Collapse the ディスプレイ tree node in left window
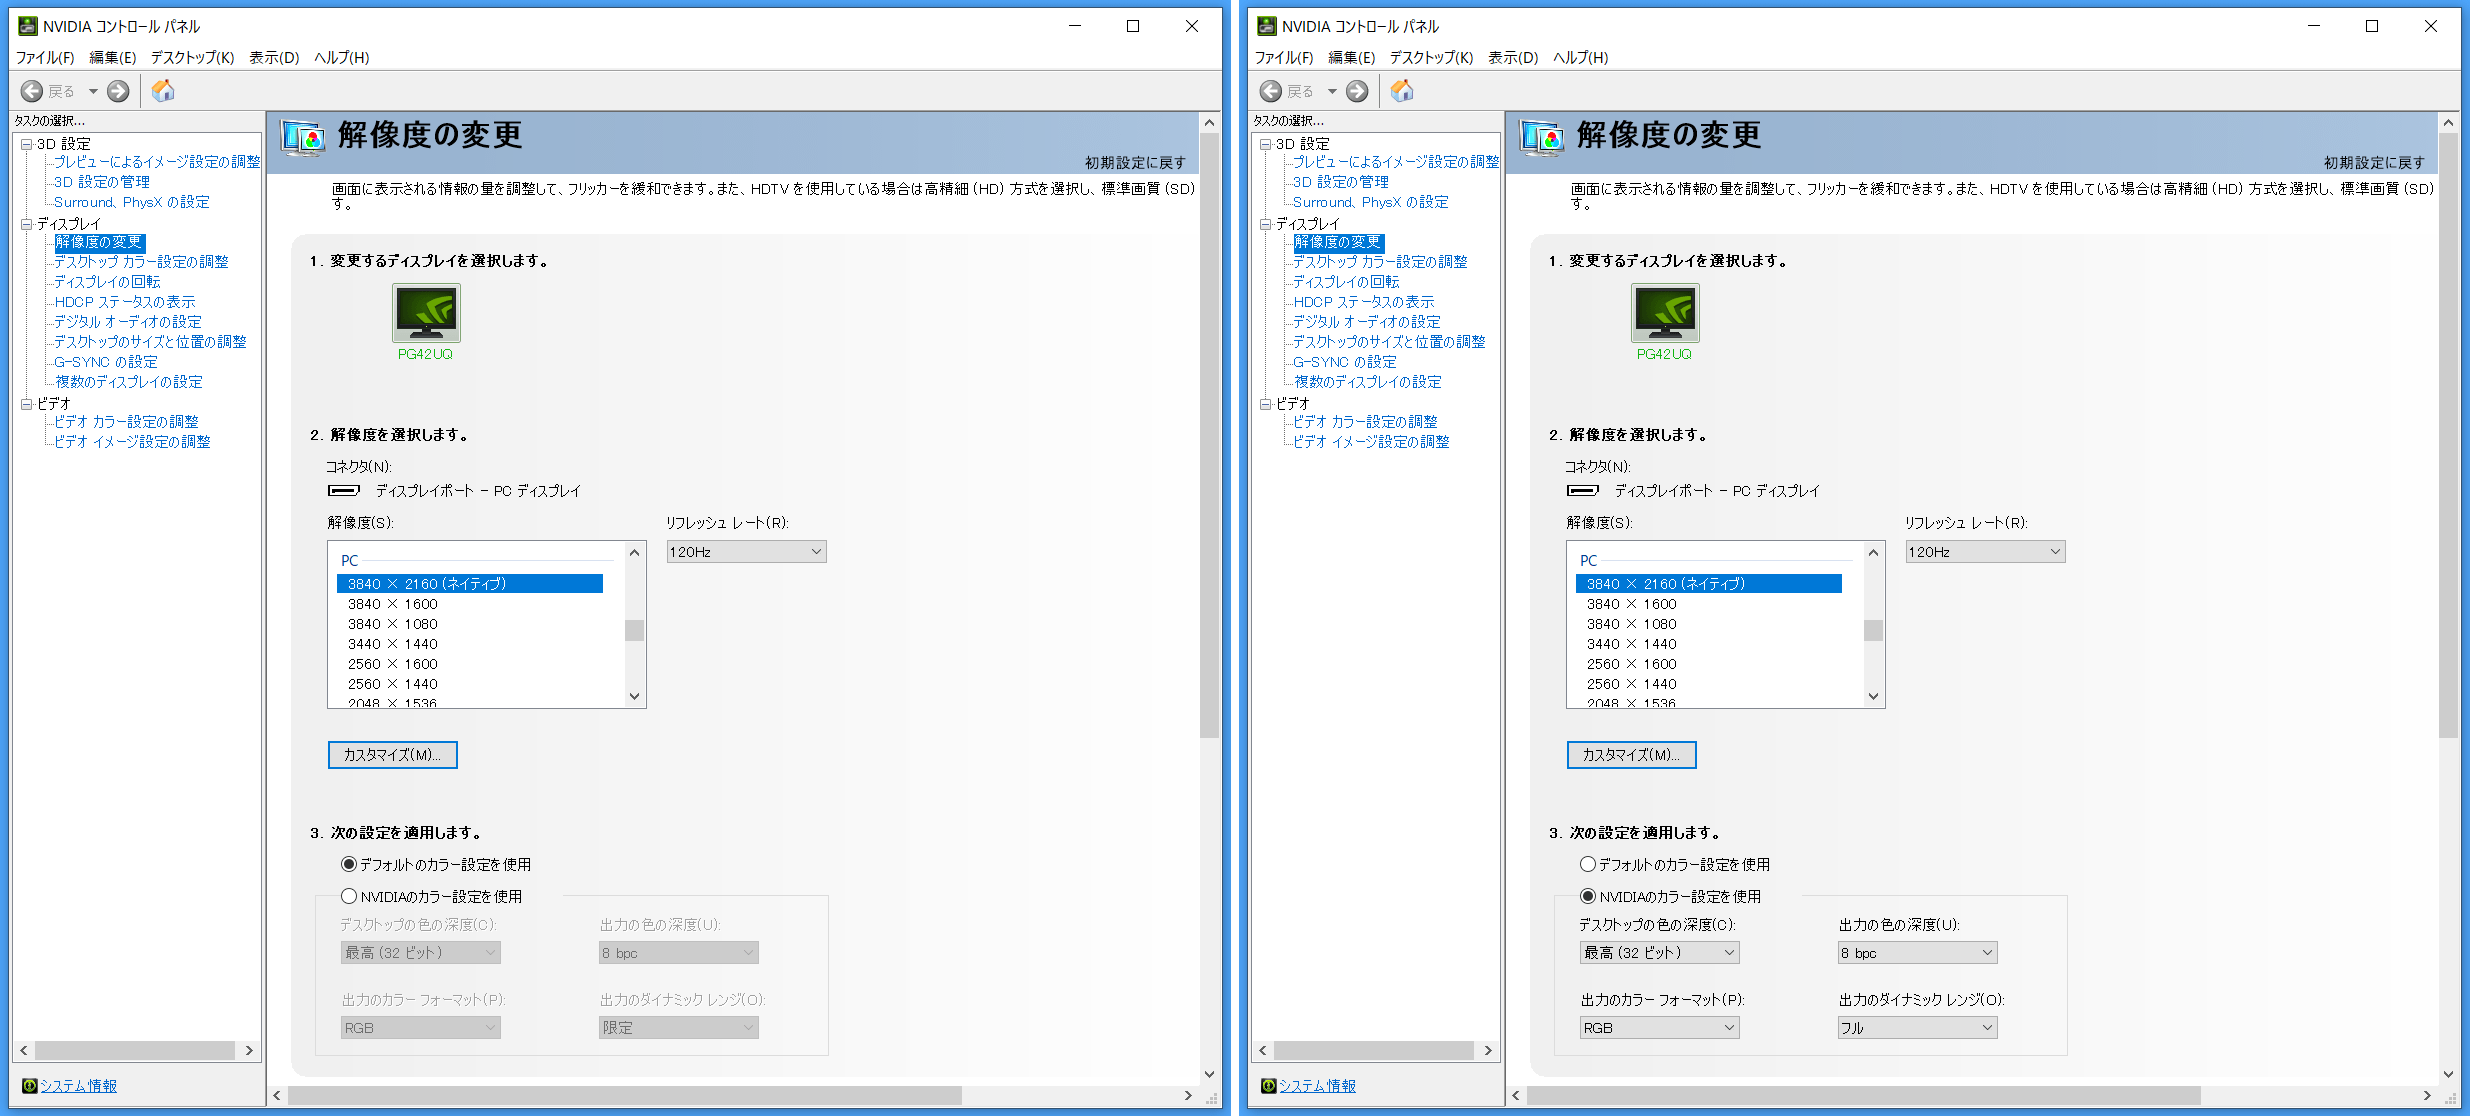This screenshot has height=1116, width=2470. pyautogui.click(x=27, y=224)
